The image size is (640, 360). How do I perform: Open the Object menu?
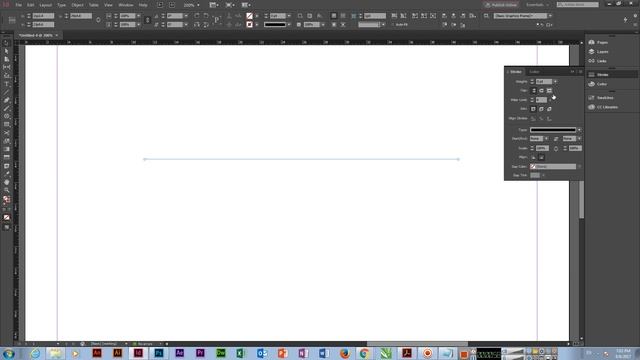(x=77, y=5)
